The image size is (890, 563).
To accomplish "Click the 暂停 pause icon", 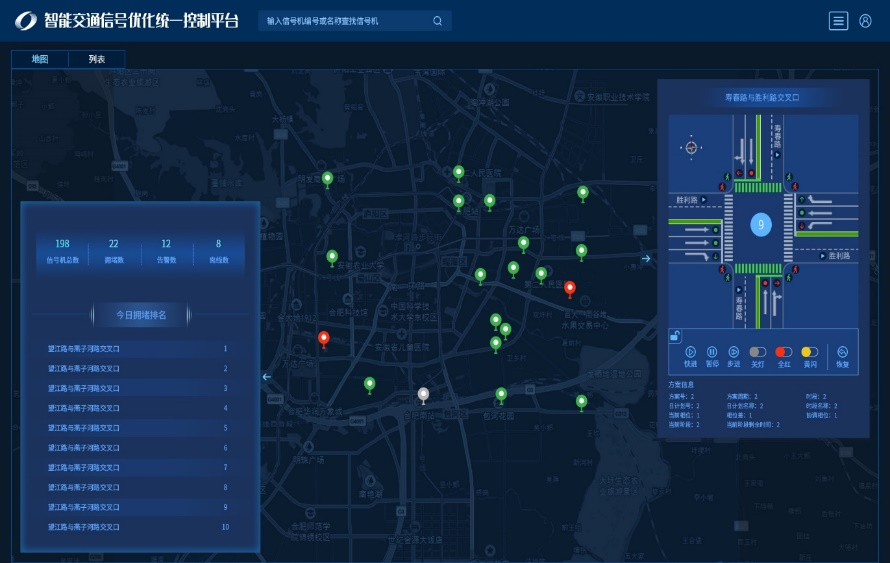I will 712,352.
